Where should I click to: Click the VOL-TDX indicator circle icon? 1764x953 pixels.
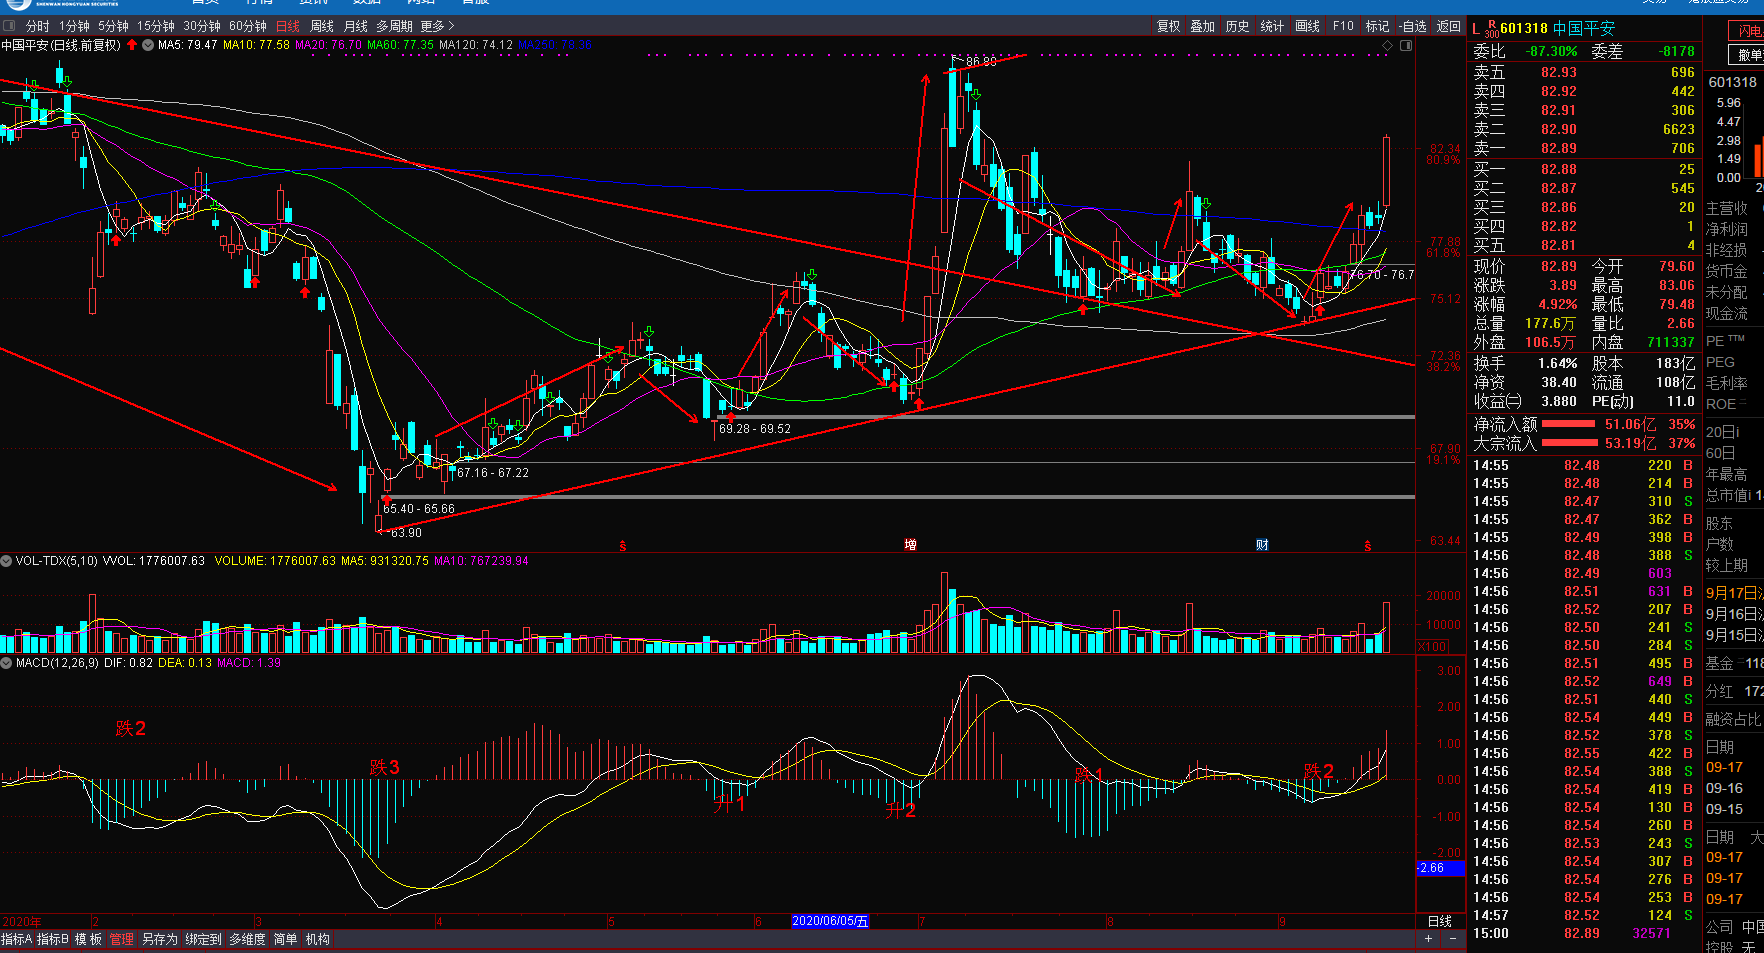6,561
